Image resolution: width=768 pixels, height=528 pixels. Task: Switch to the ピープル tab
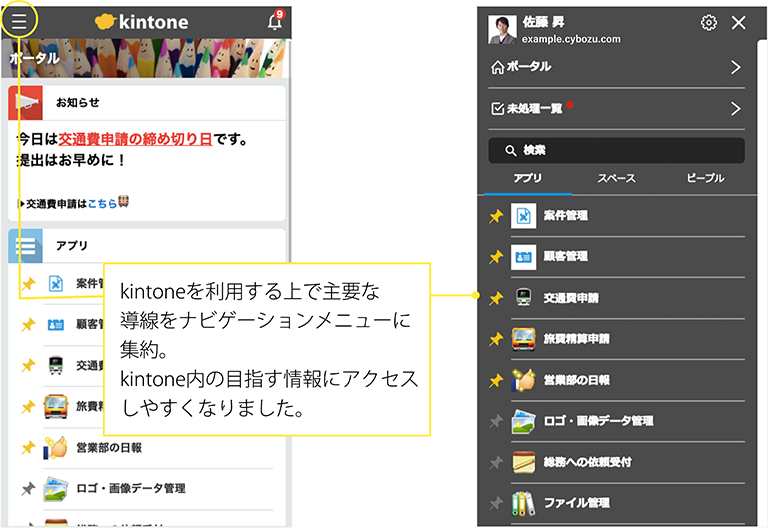pos(705,178)
